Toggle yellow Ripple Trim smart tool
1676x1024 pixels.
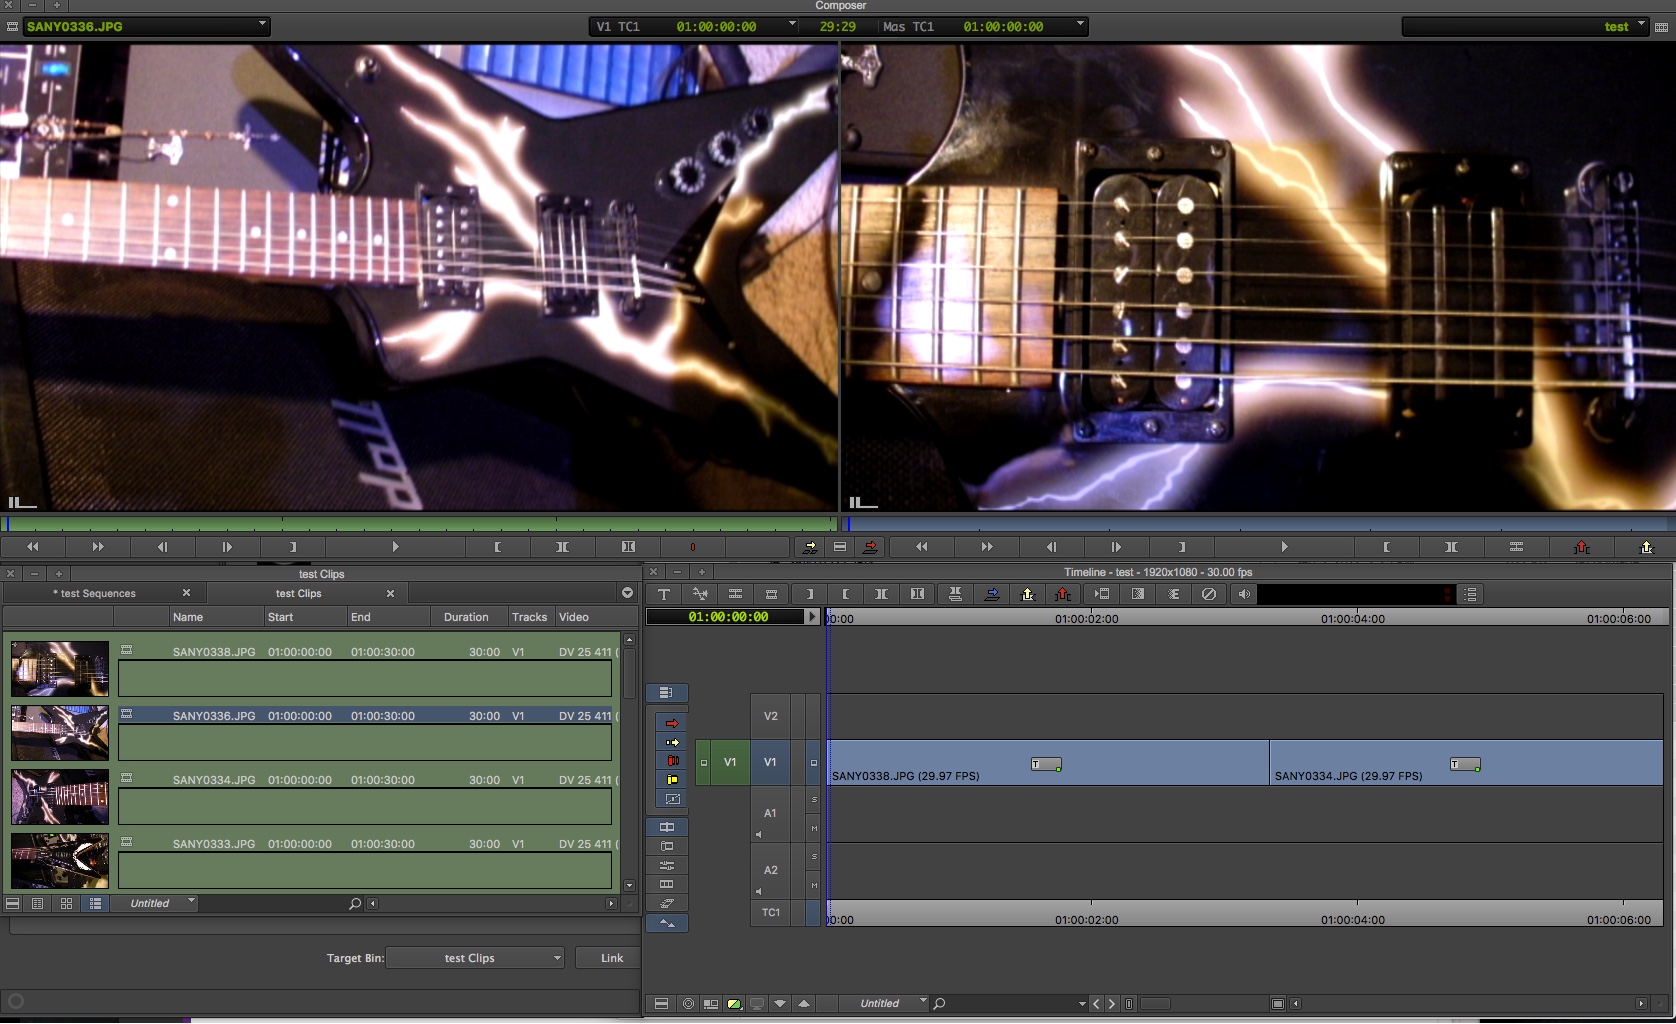[x=672, y=780]
